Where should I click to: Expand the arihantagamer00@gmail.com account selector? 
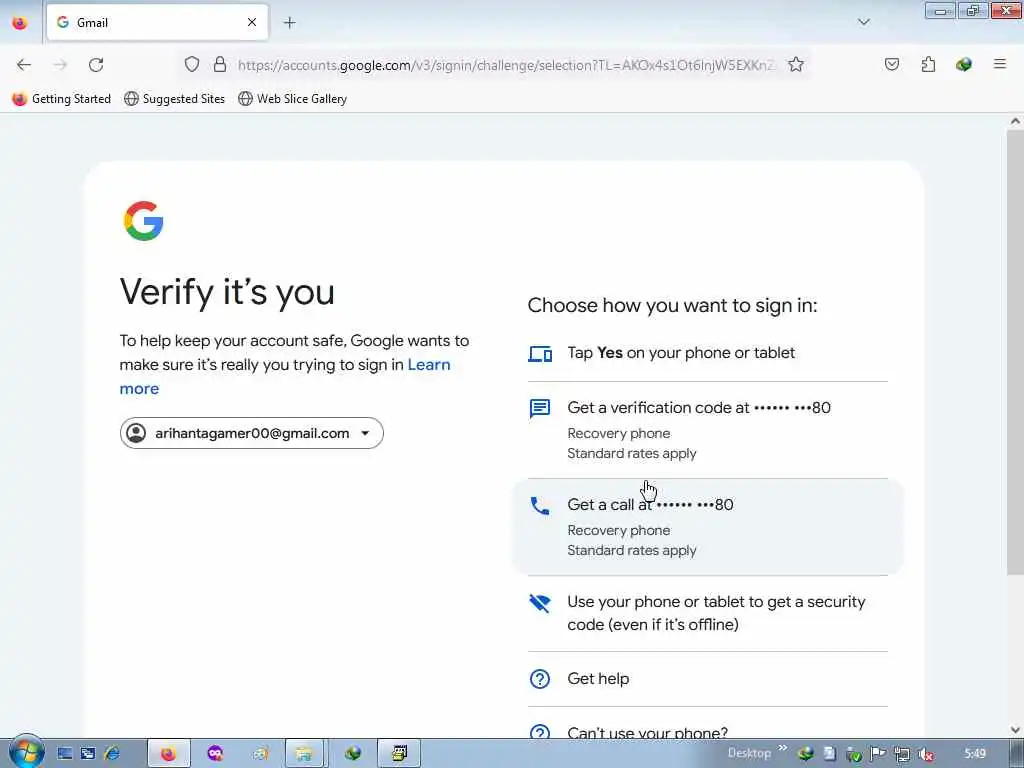[x=251, y=433]
